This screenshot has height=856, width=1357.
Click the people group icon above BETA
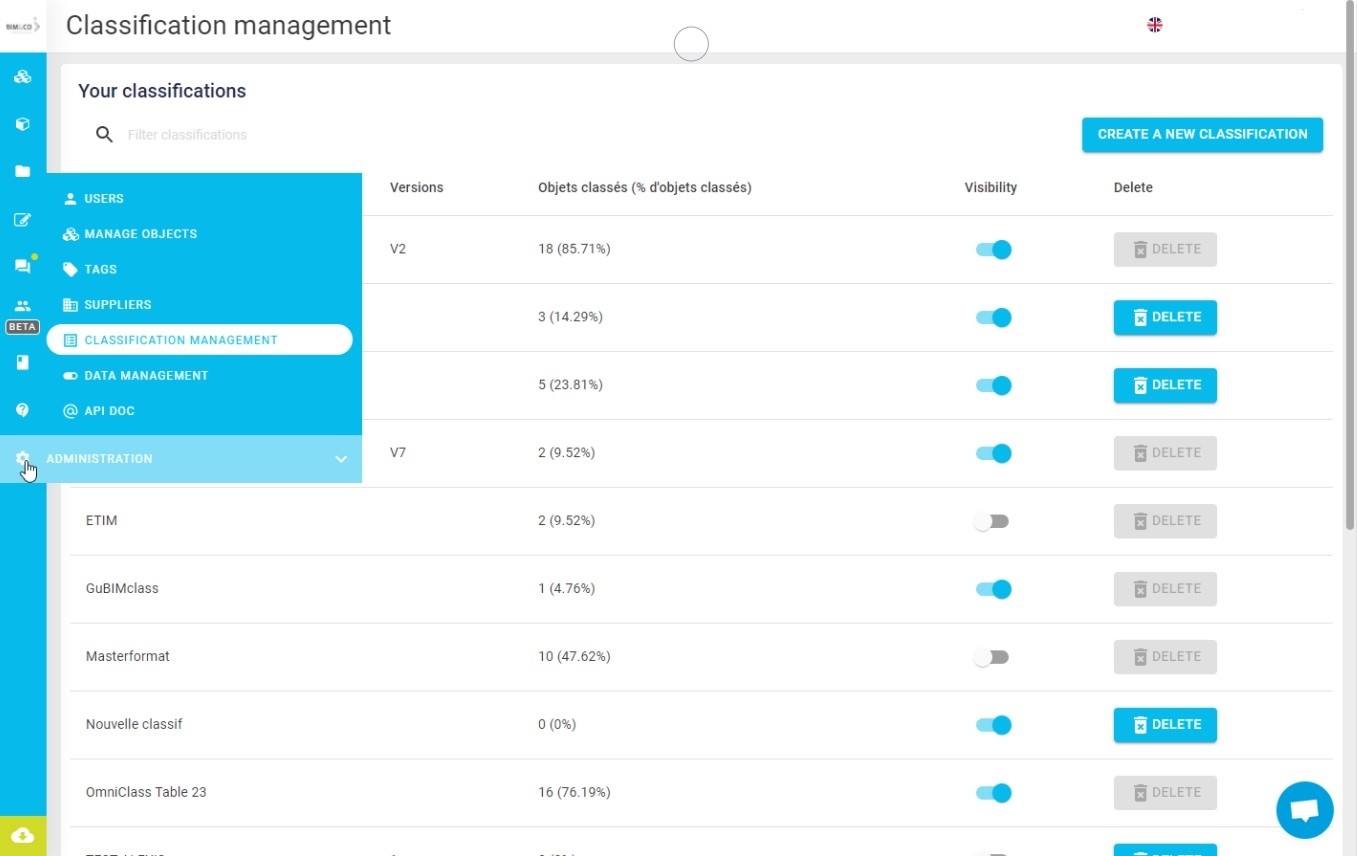click(x=22, y=306)
